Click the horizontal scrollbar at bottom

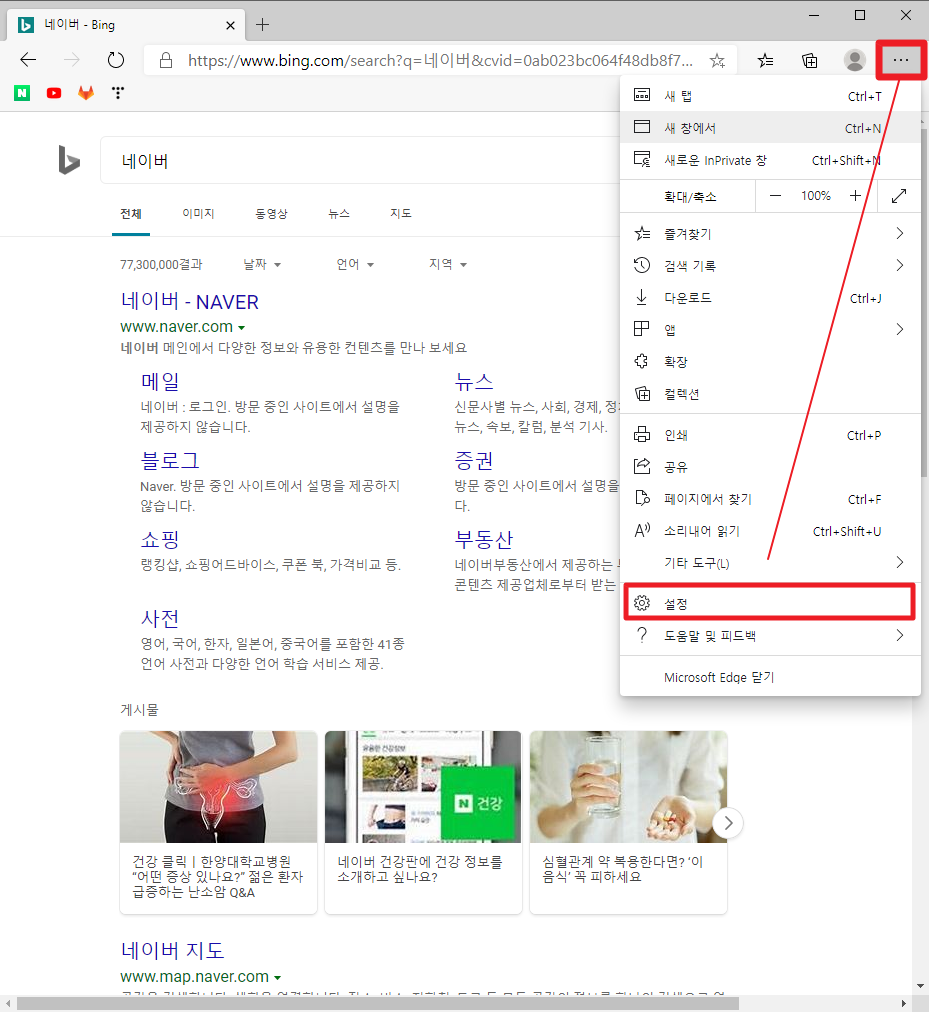coord(378,1004)
